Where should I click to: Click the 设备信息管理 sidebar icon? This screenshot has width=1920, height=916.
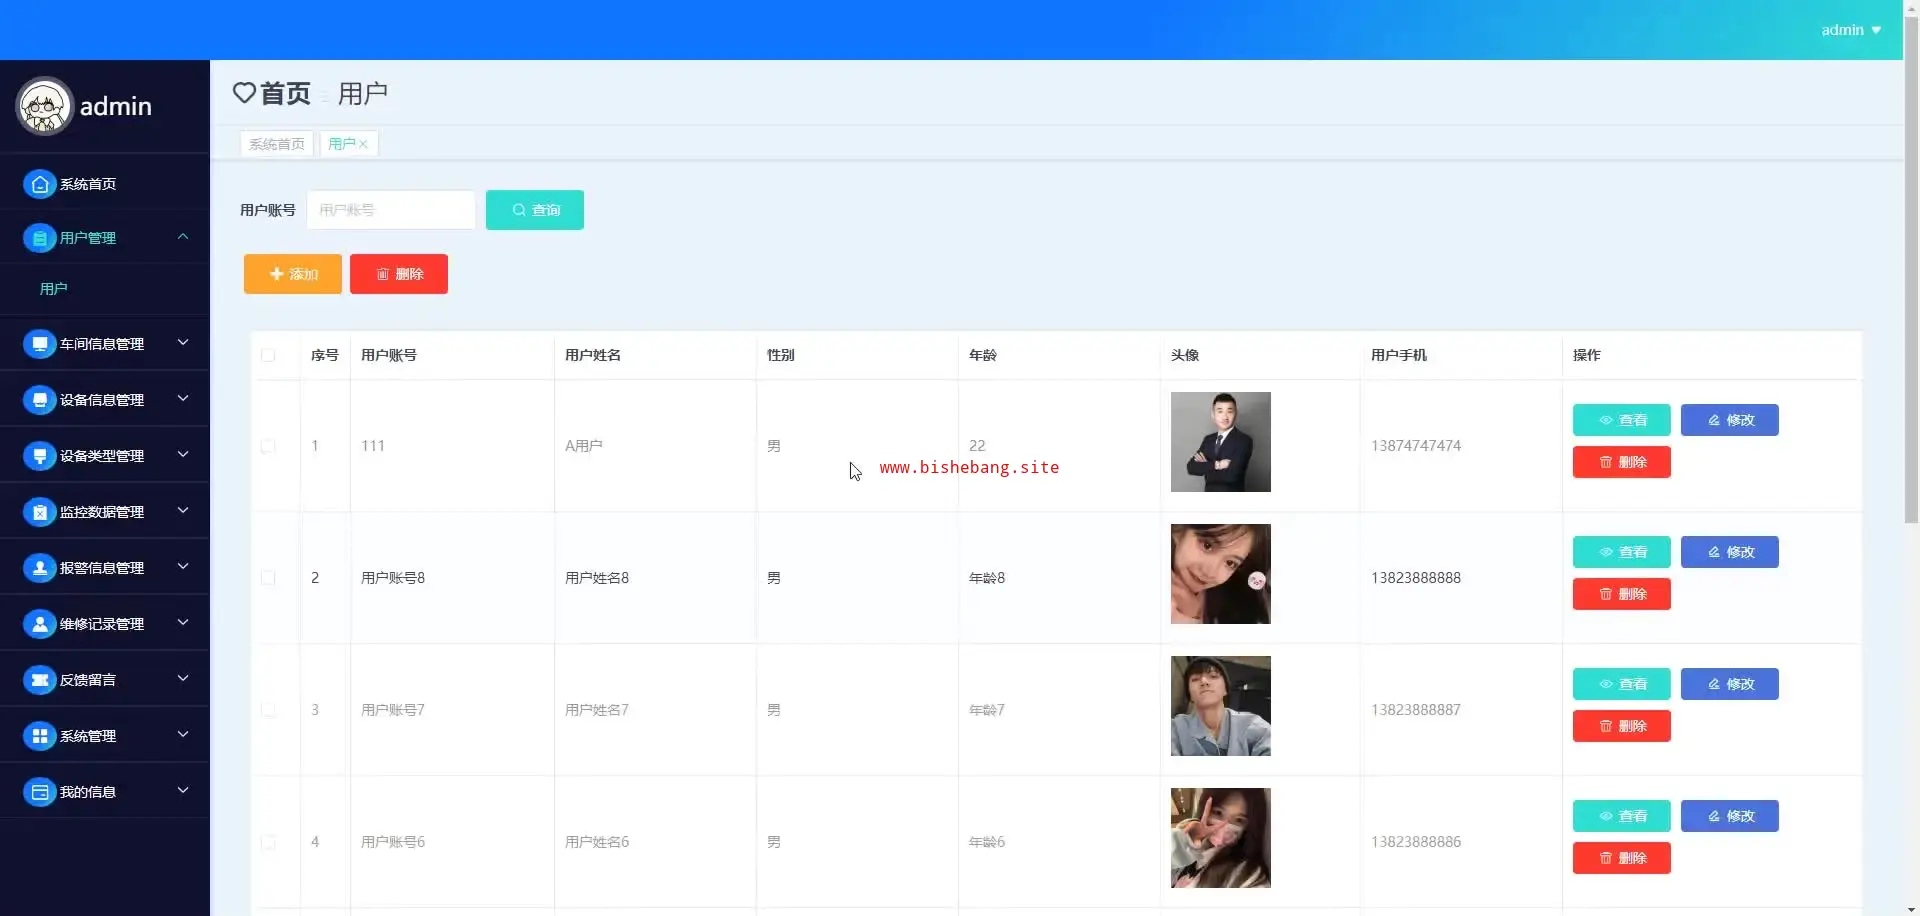(x=39, y=400)
